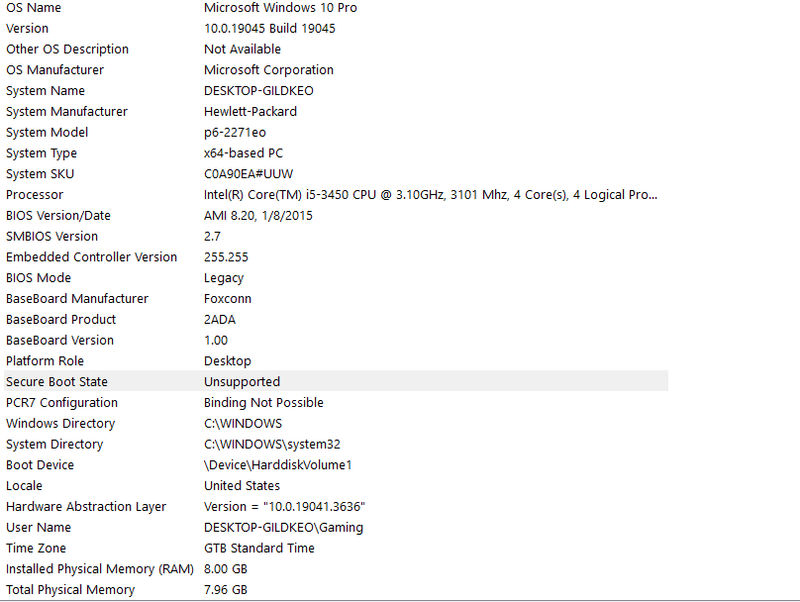The height and width of the screenshot is (602, 800).
Task: Select the PCR7 Configuration item
Action: [x=62, y=403]
